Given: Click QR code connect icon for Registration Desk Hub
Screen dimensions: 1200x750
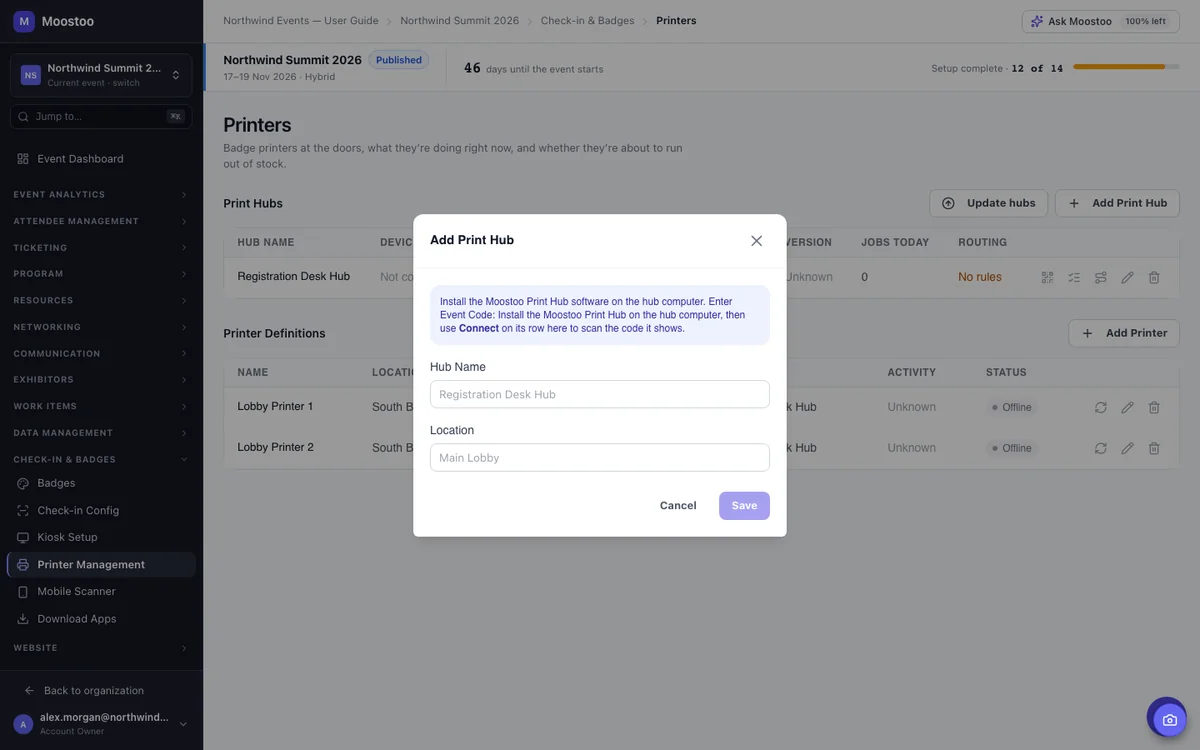Looking at the screenshot, I should (x=1048, y=277).
